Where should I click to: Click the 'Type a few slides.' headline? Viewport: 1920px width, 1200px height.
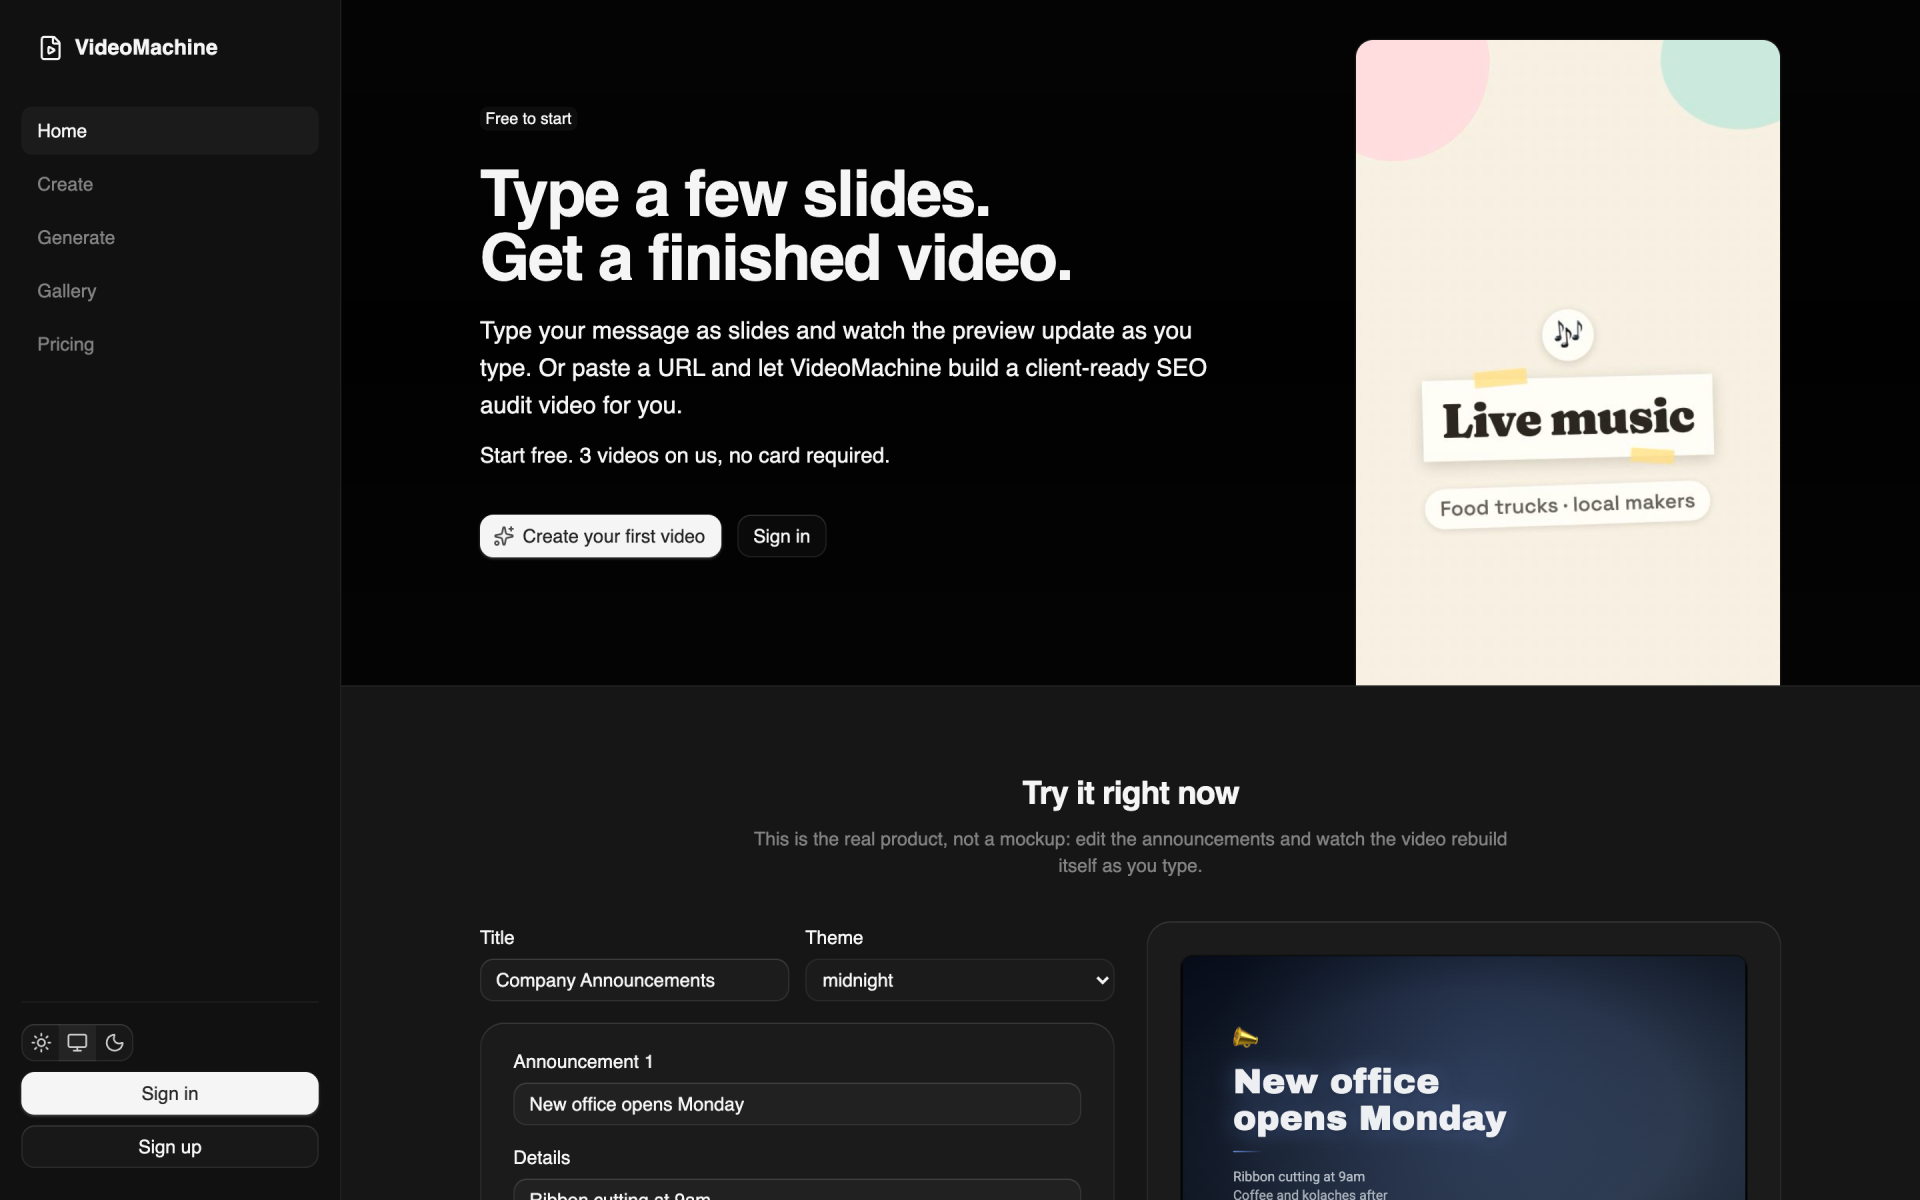pyautogui.click(x=735, y=194)
